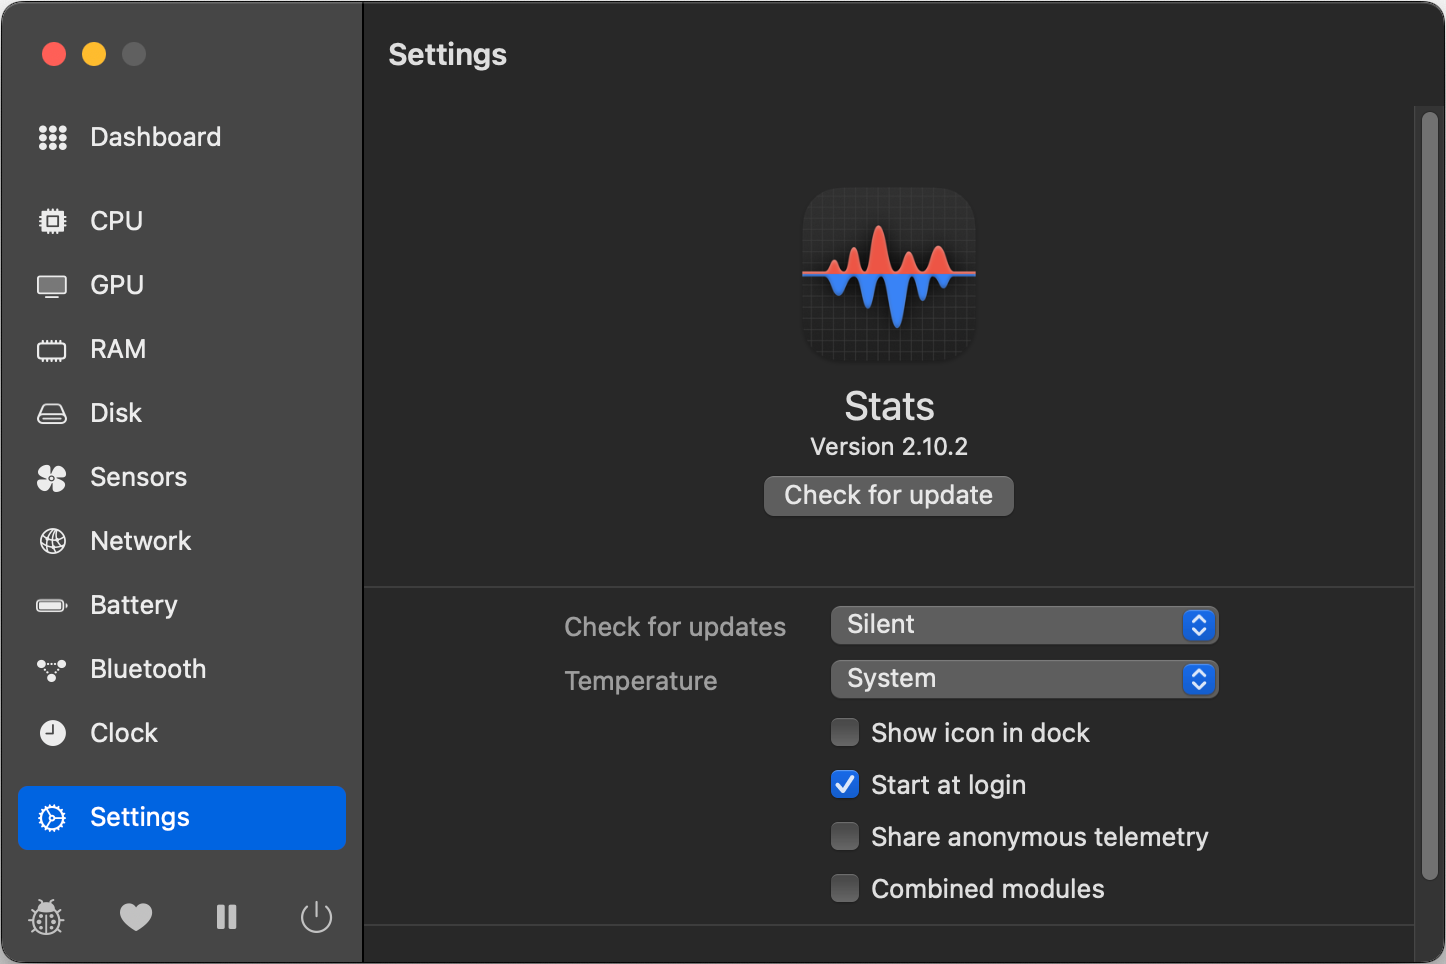Enable Combined modules checkbox
Screen dimensions: 1446x964
(845, 888)
